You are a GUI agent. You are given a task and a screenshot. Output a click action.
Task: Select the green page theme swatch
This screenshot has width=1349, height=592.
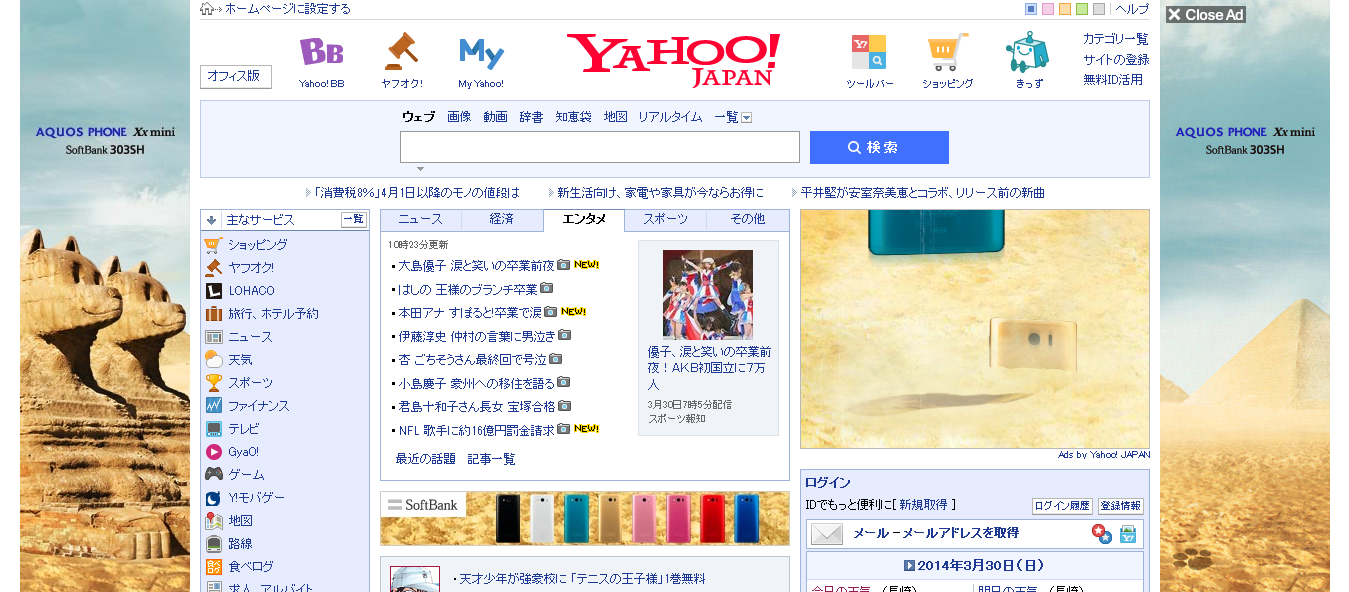(x=1082, y=9)
